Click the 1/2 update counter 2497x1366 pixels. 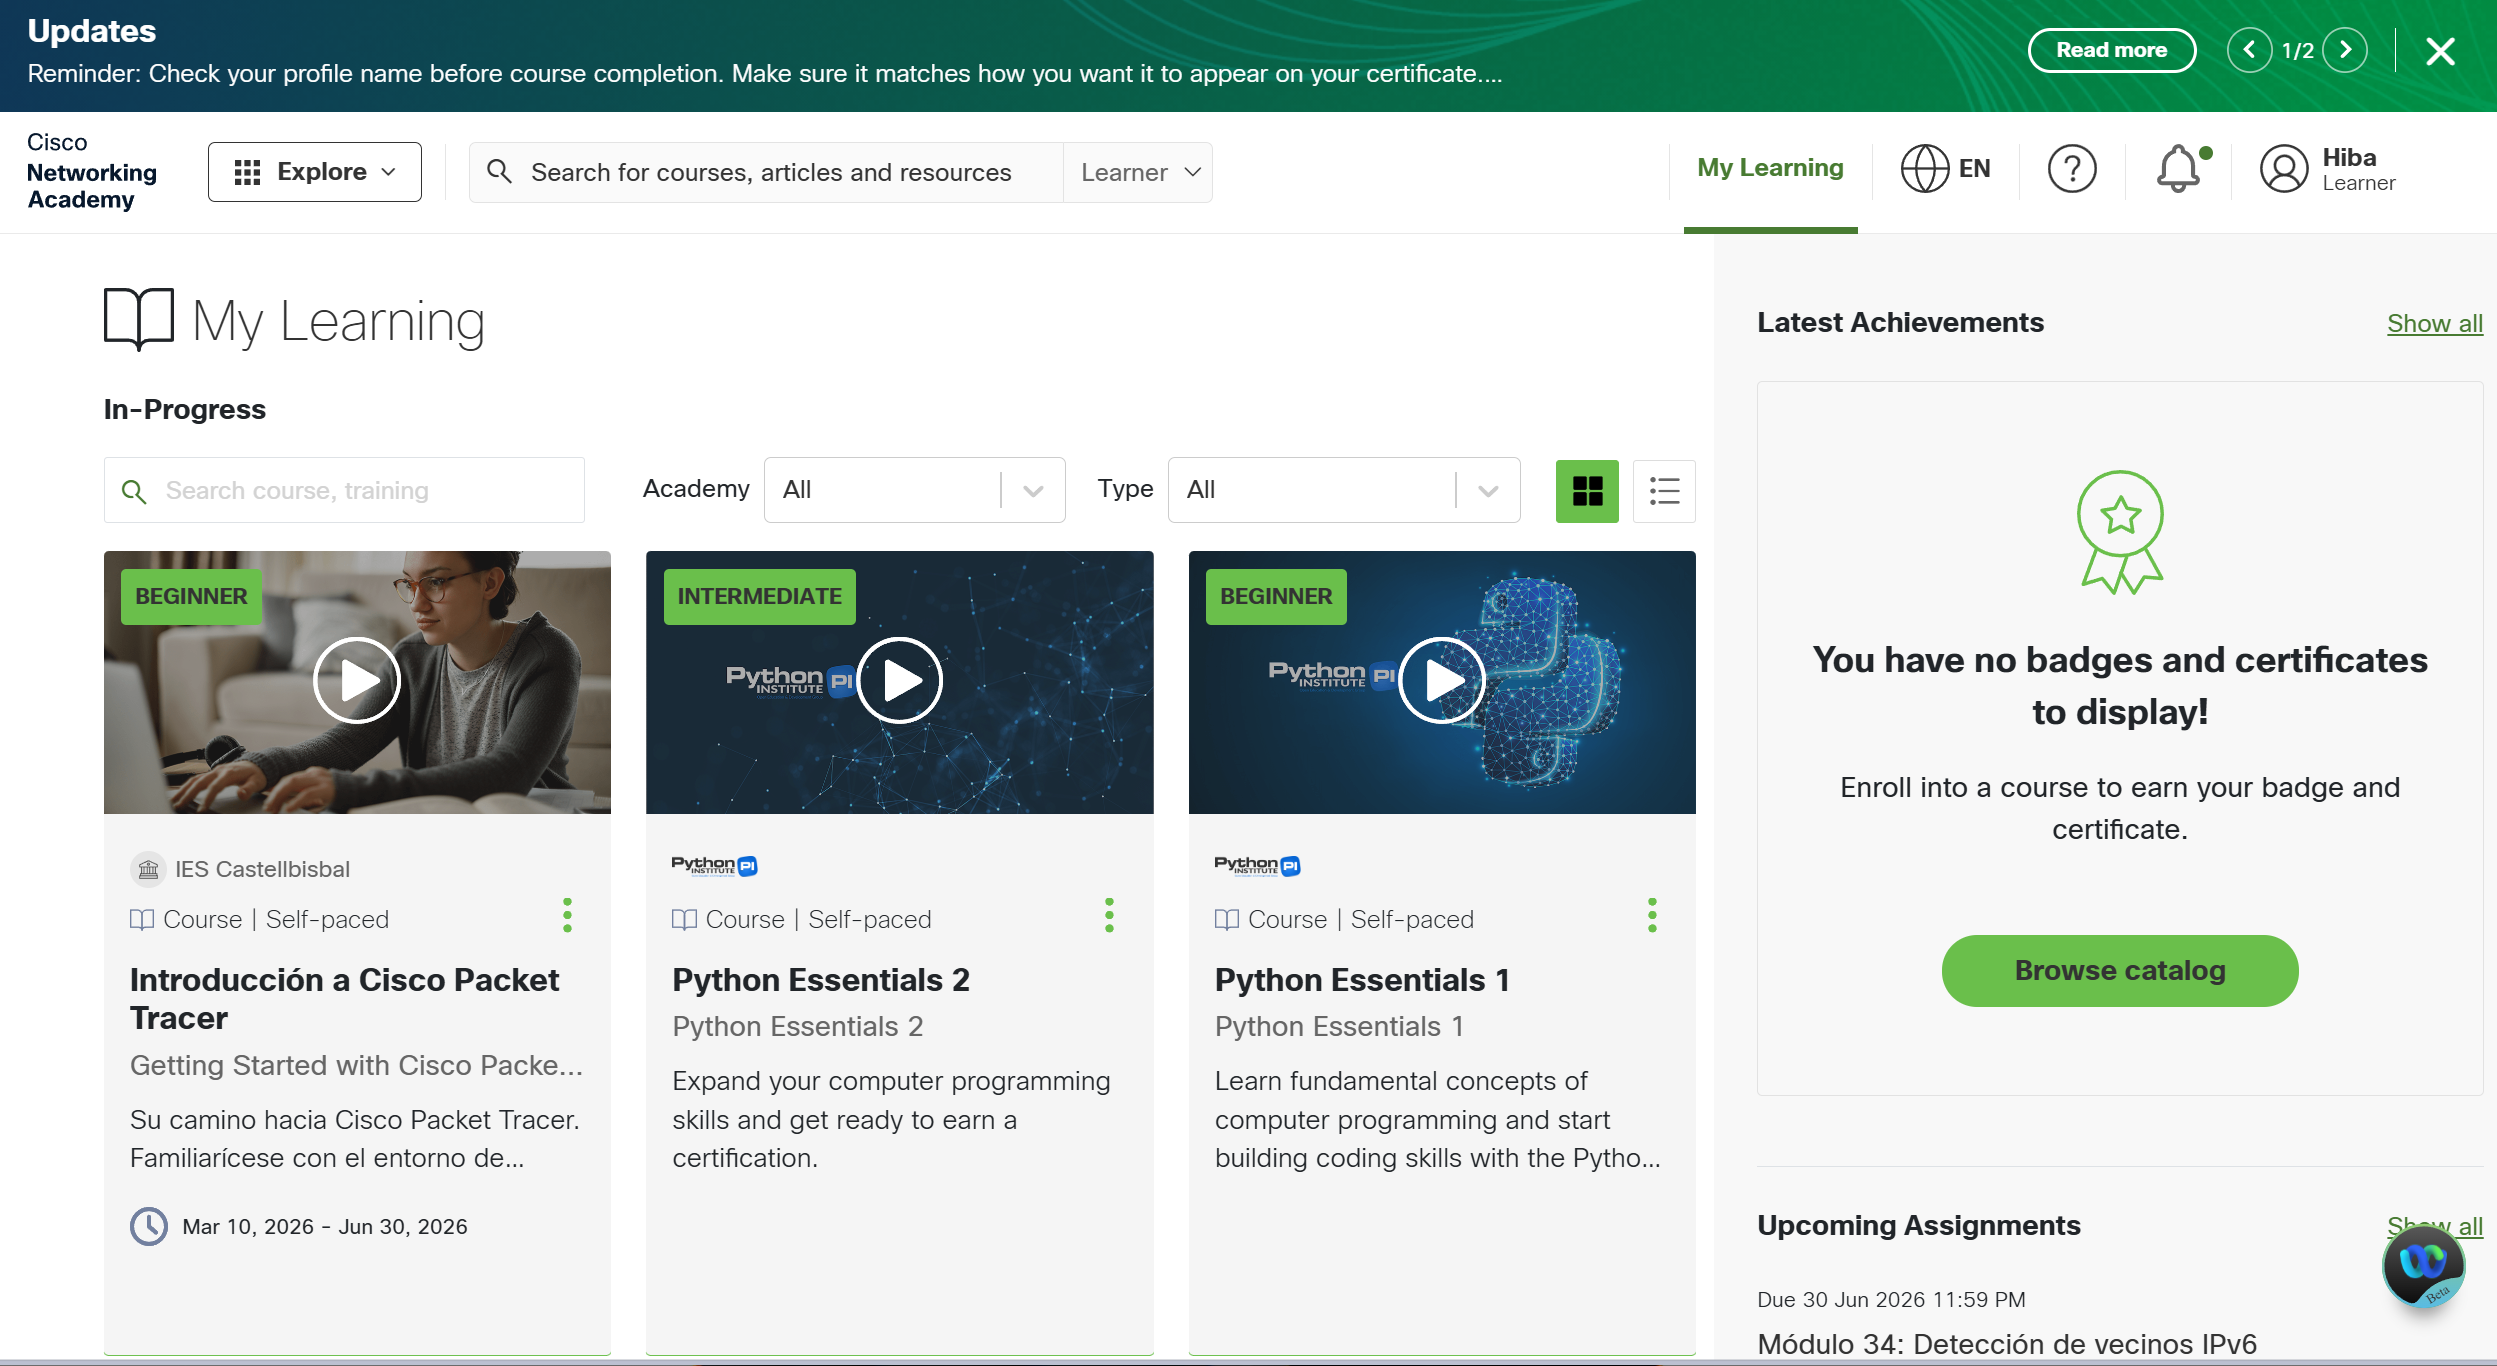(2297, 51)
